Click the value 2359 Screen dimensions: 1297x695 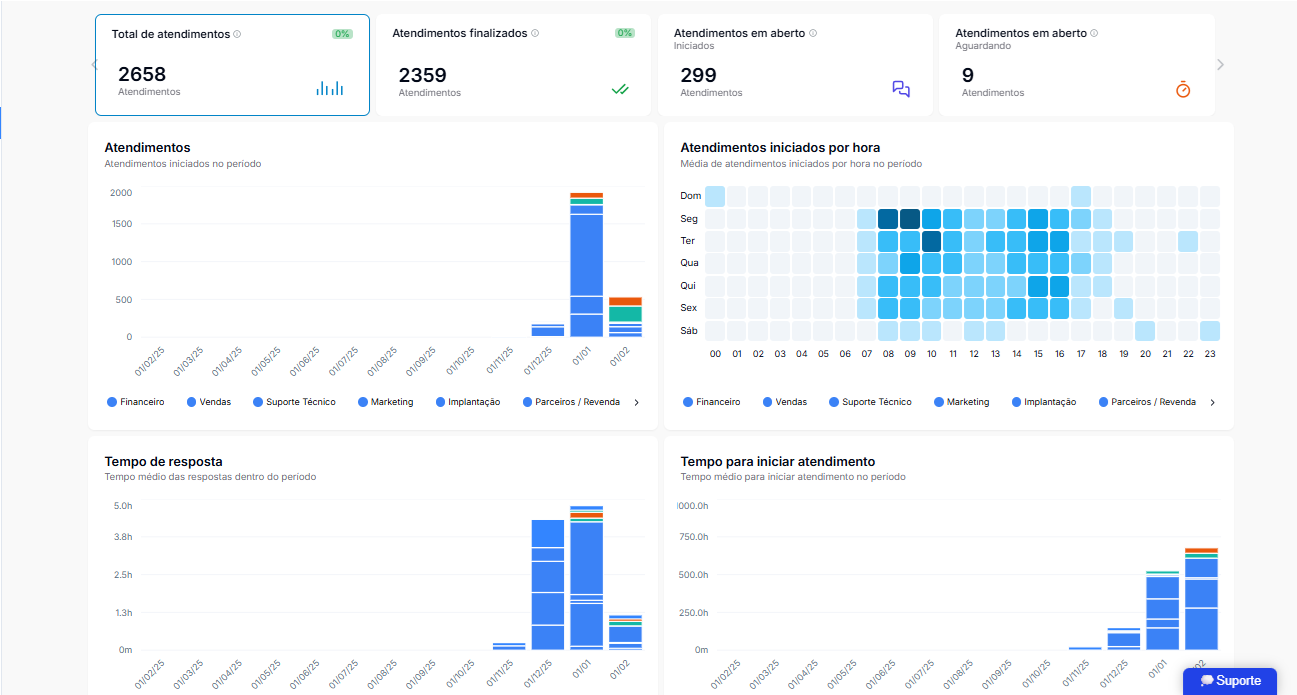[x=422, y=75]
